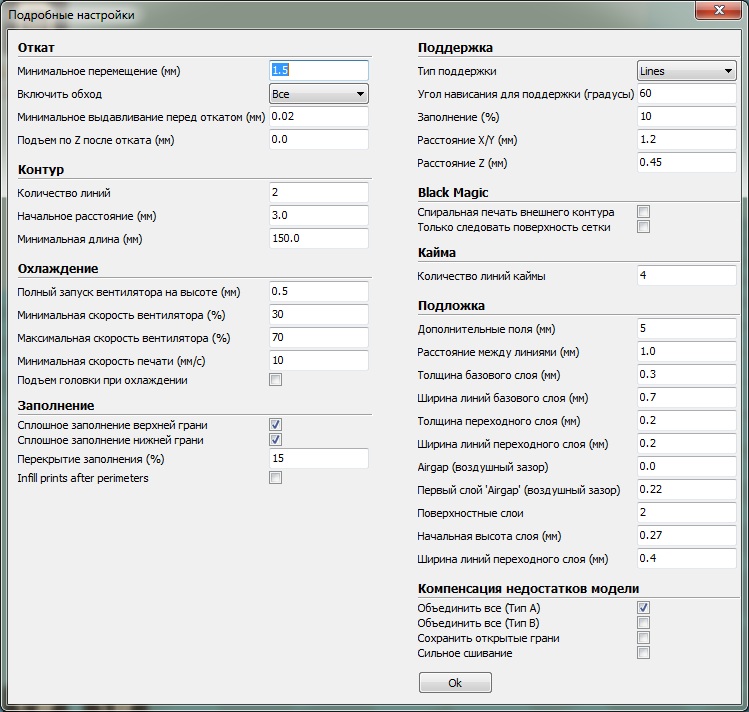Click Максимальная скорость вентилятора field

coord(319,337)
